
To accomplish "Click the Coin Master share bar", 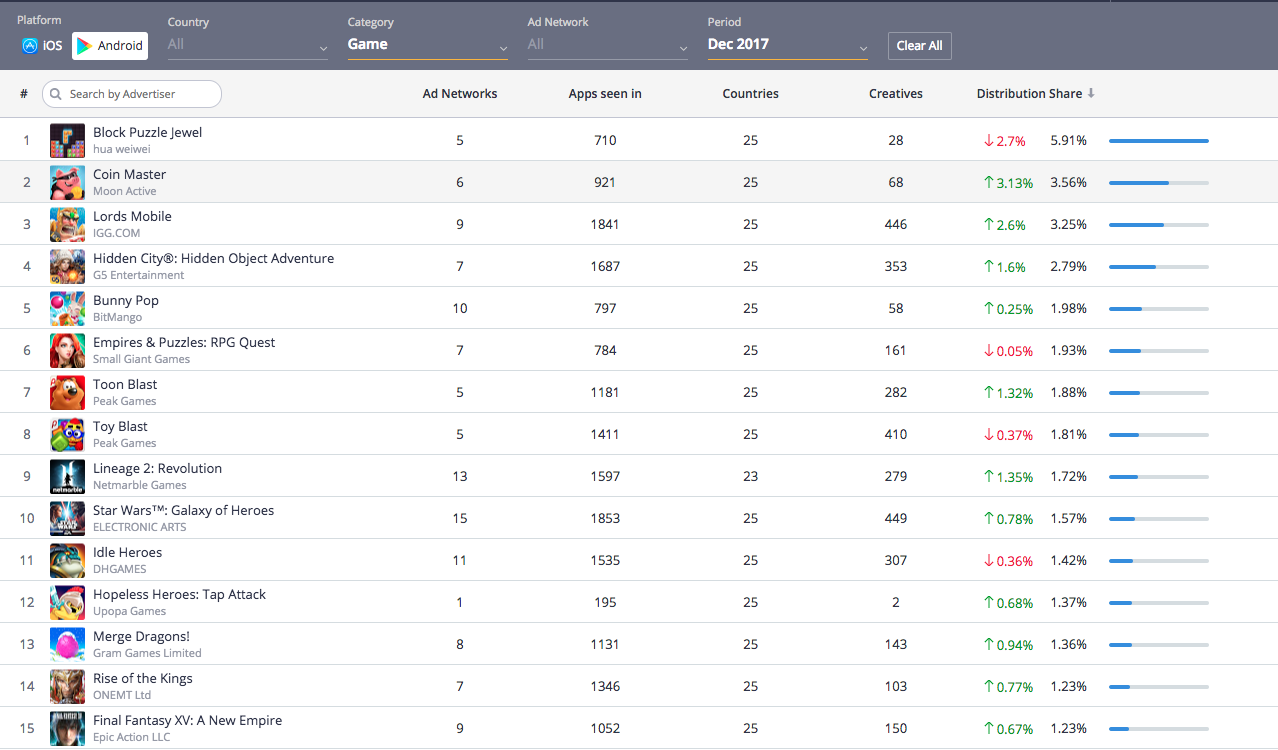I will coord(1159,183).
